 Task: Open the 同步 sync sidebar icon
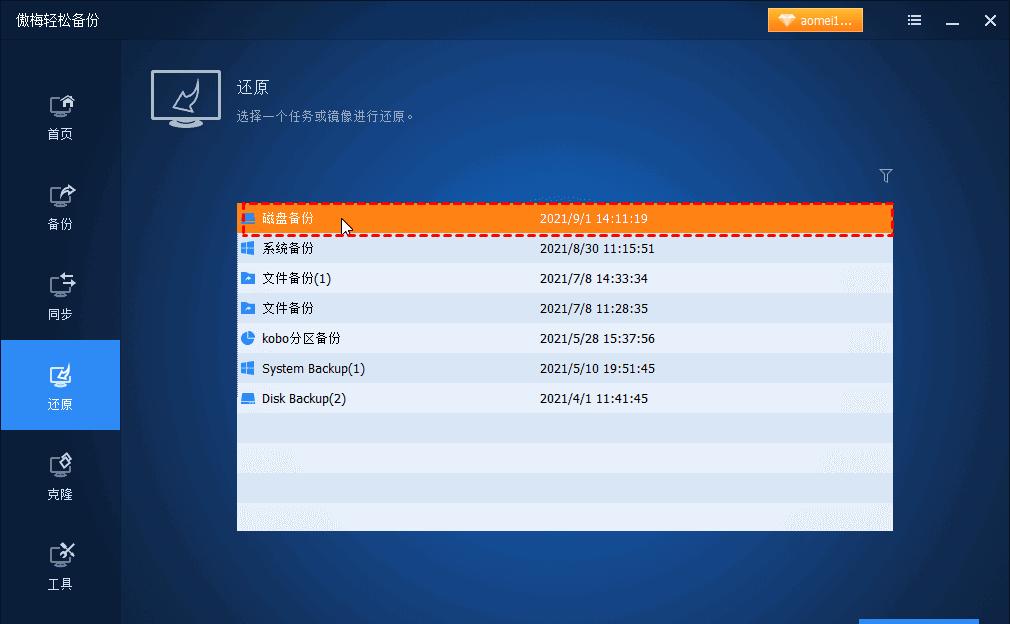click(61, 286)
